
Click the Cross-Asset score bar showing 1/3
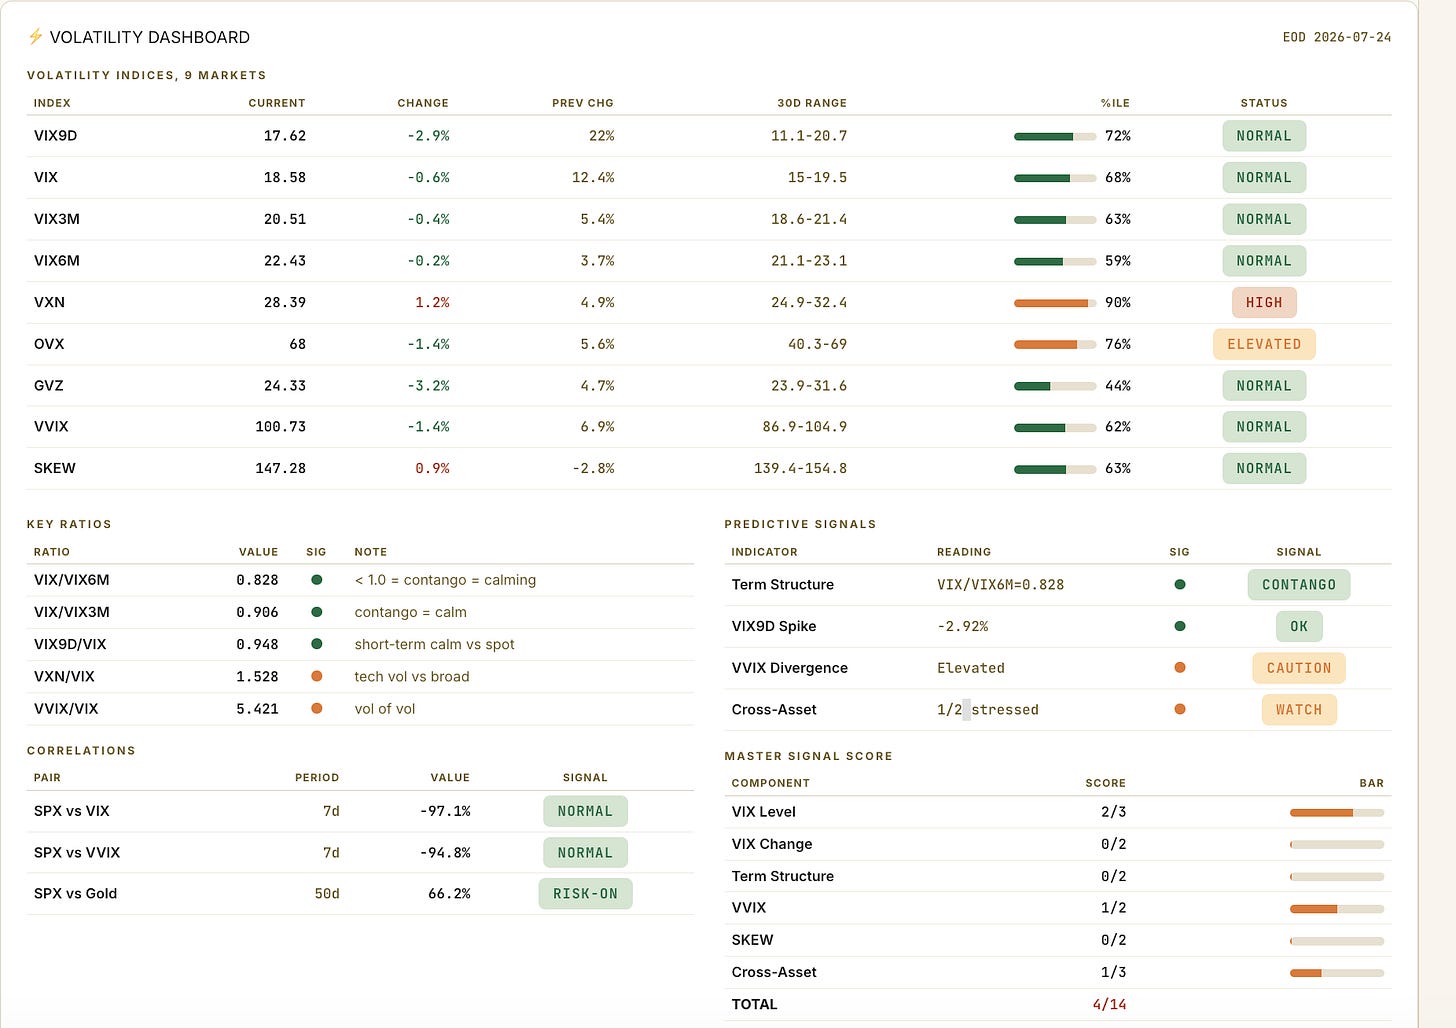[1337, 972]
